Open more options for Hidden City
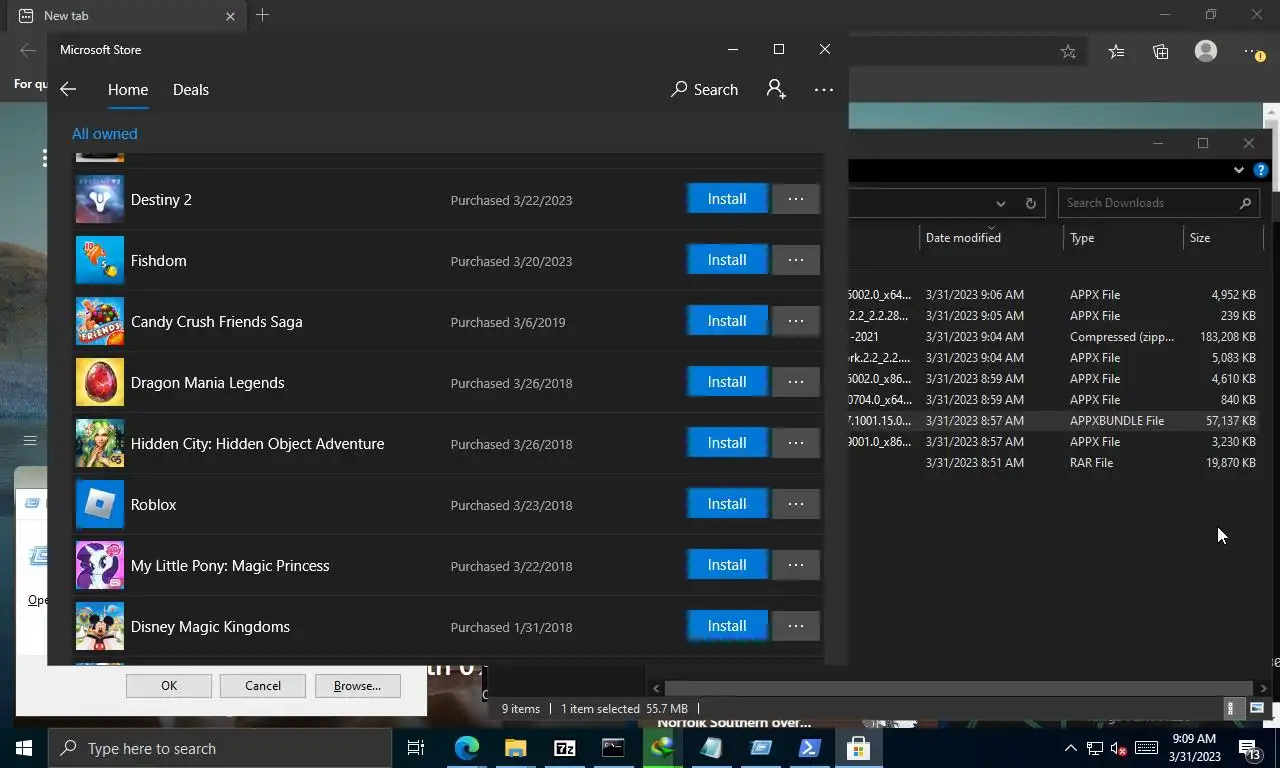The height and width of the screenshot is (768, 1280). pos(796,443)
